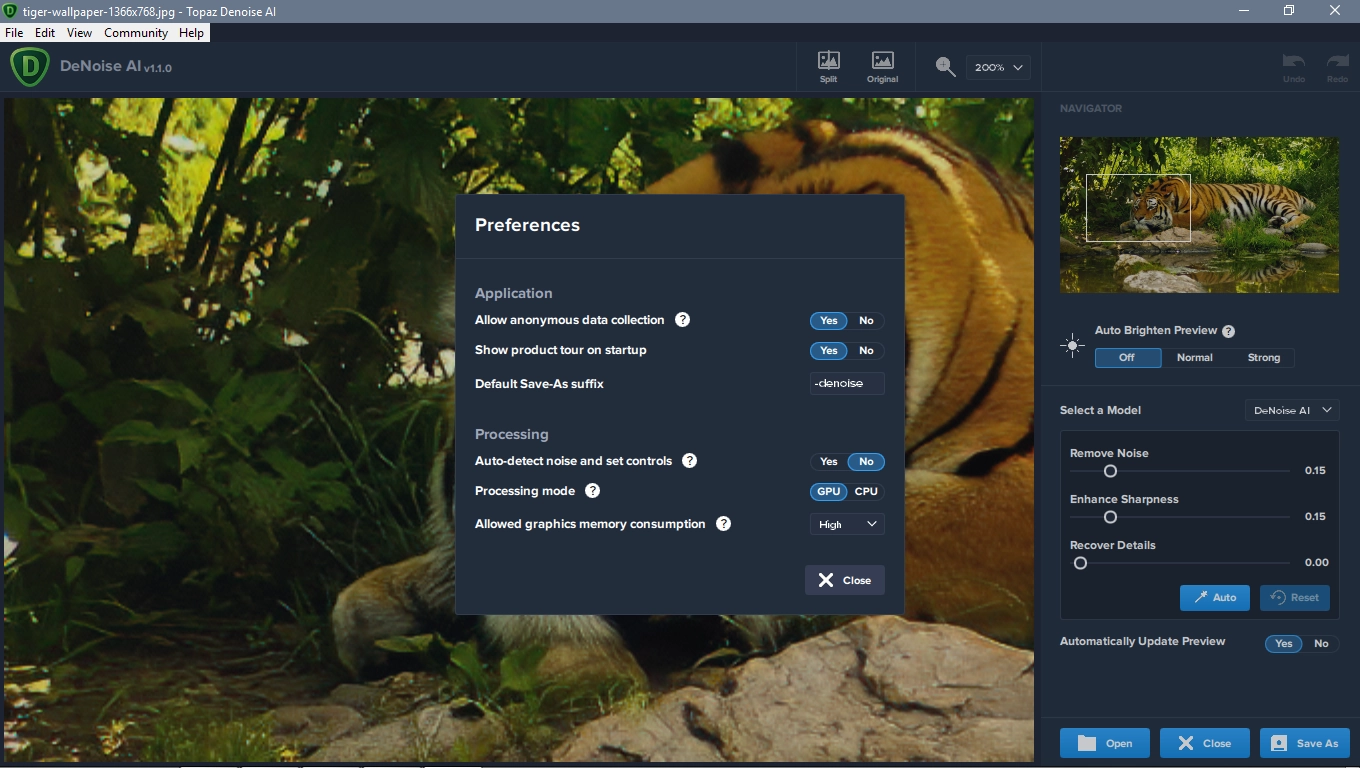1360x768 pixels.
Task: Click the Recover Details slider handle
Action: [1080, 563]
